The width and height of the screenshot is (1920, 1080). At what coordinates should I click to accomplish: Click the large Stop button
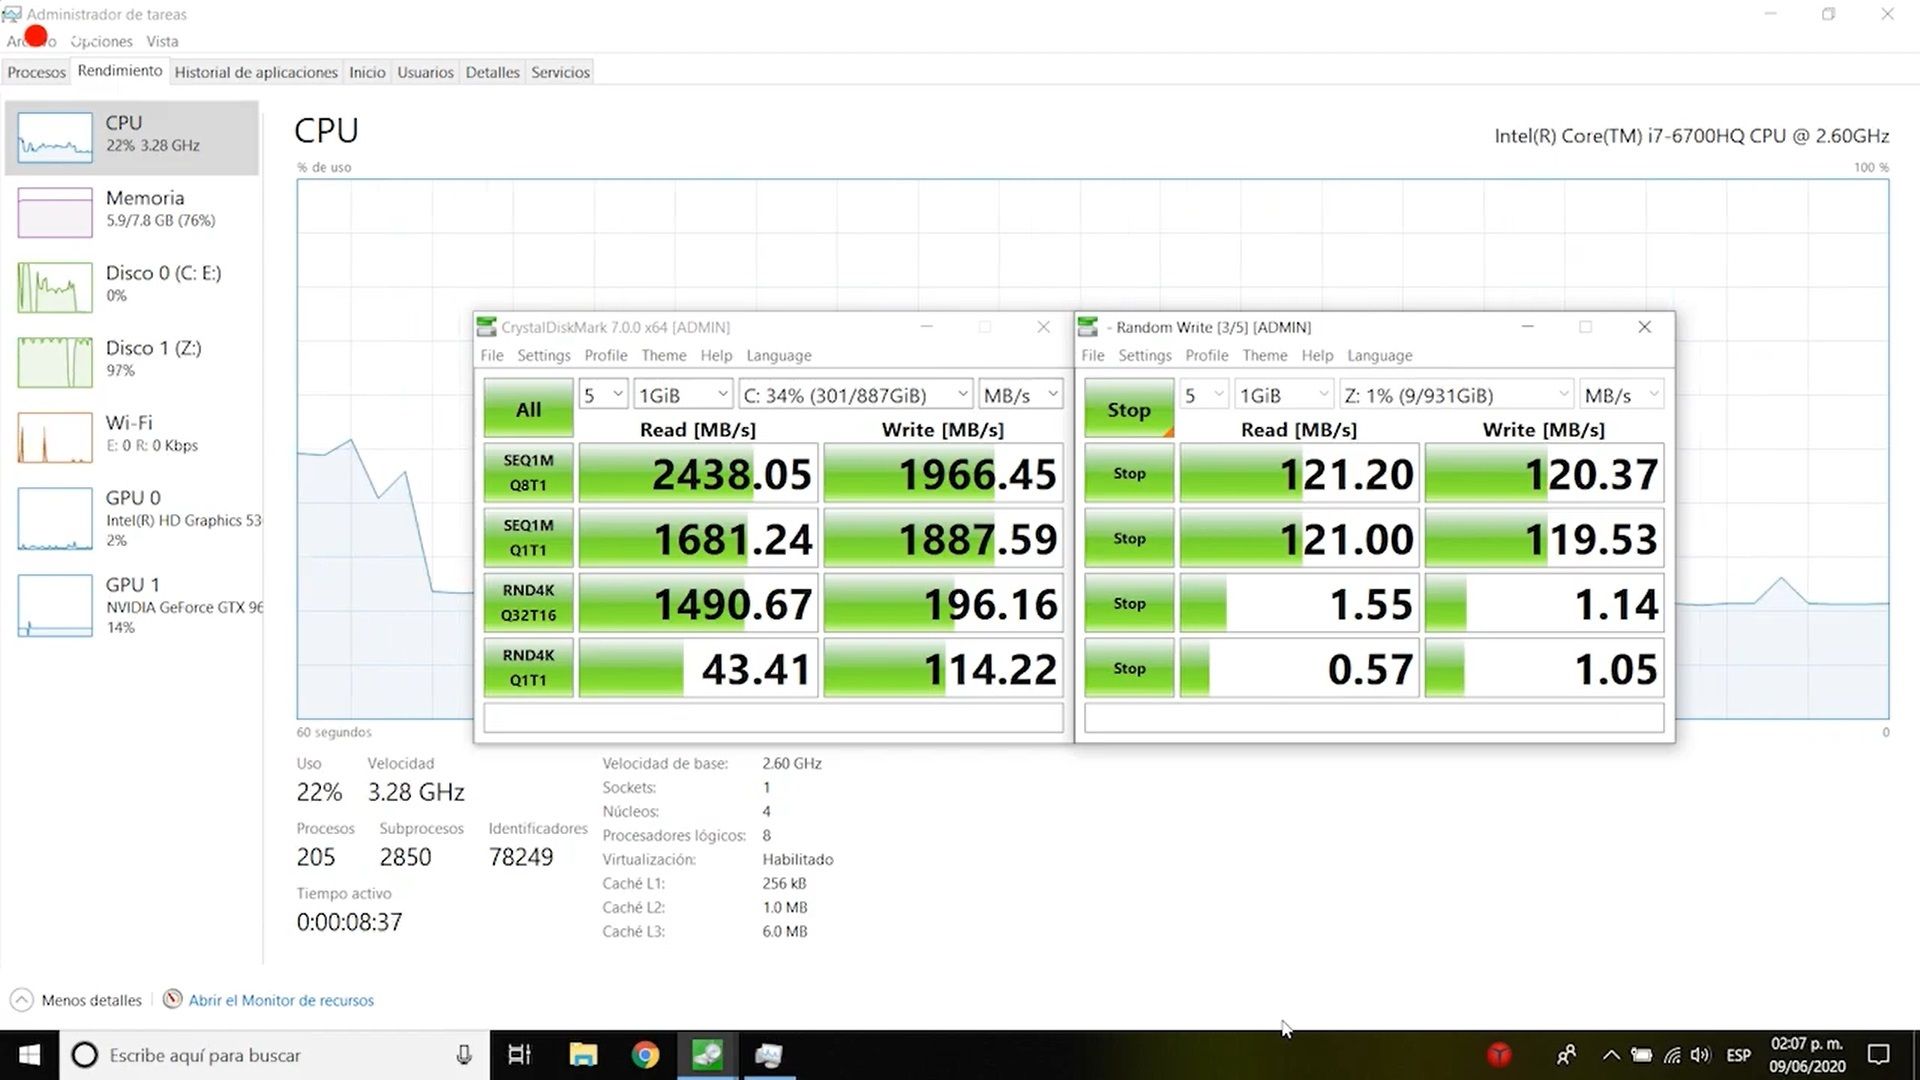pos(1128,409)
